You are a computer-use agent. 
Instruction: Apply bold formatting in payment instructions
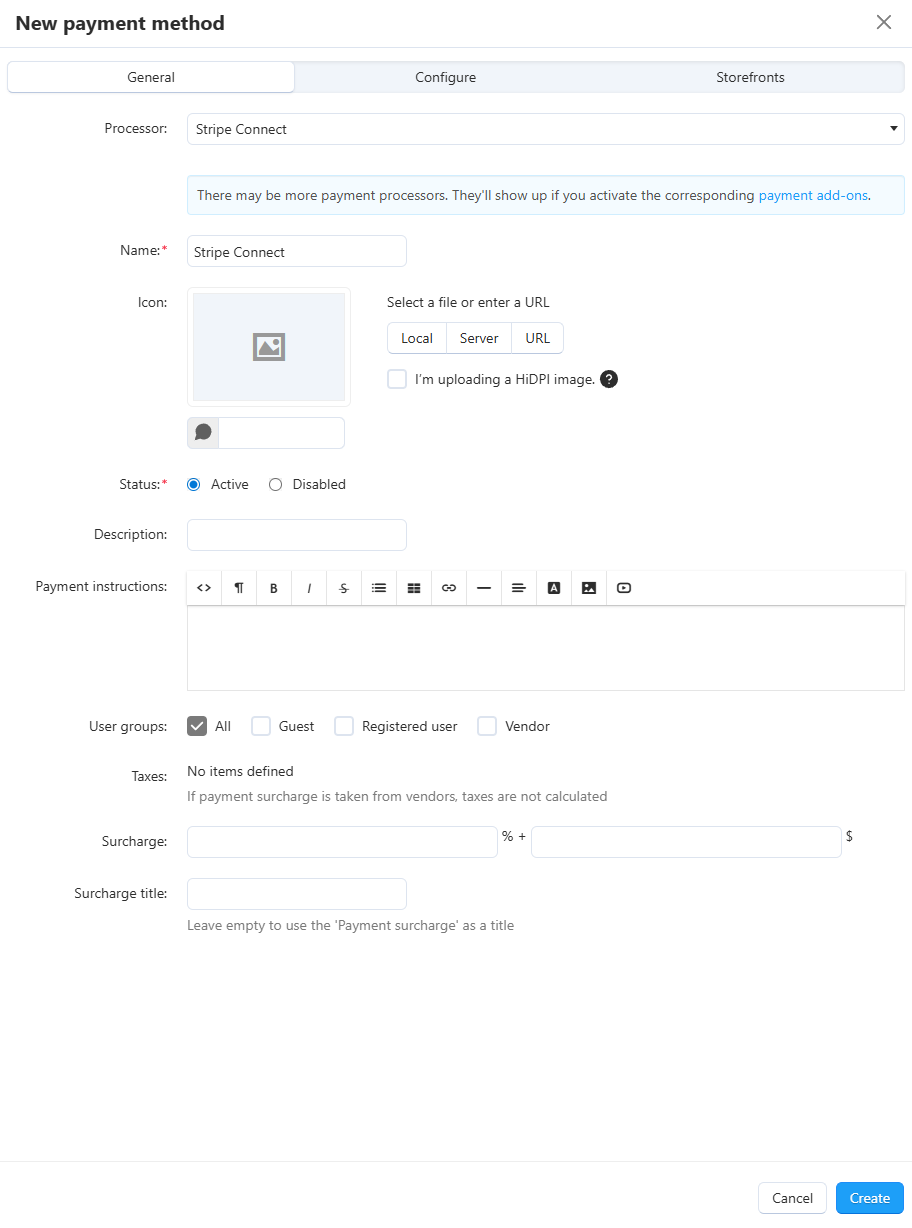[x=274, y=588]
